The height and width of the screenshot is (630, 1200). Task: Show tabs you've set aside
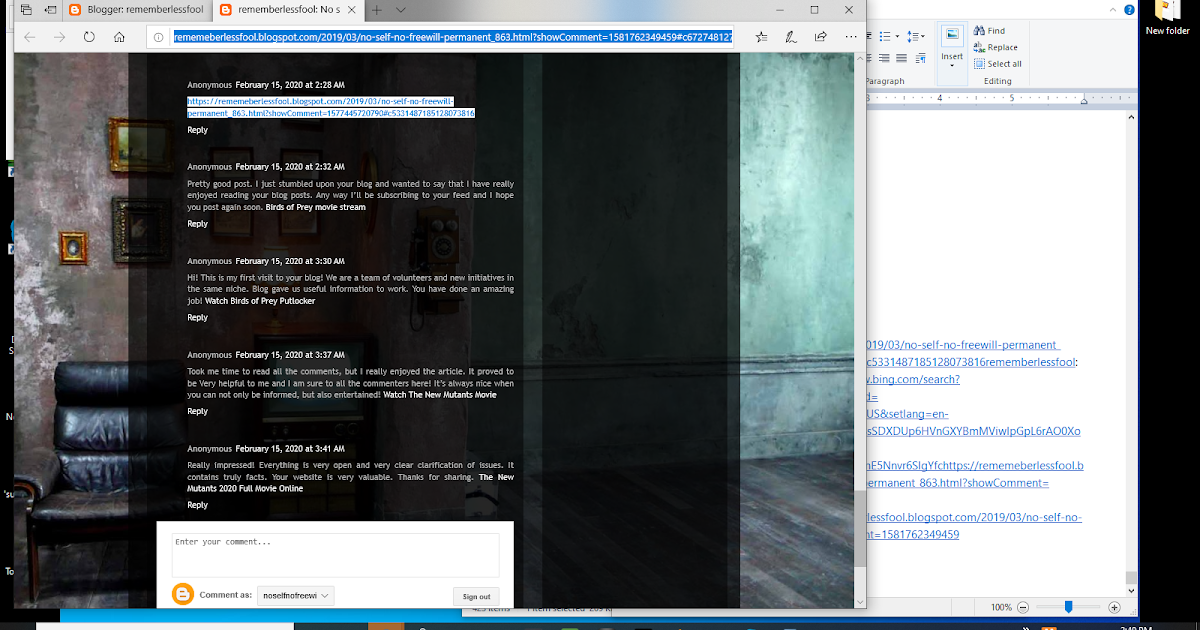26,10
